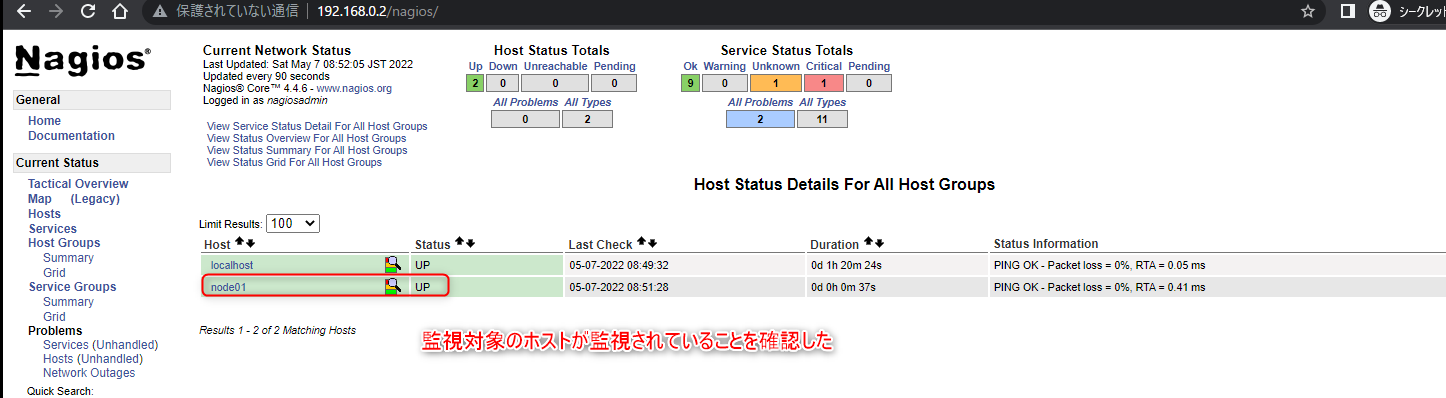Sort Duration column descending arrow

tap(878, 243)
